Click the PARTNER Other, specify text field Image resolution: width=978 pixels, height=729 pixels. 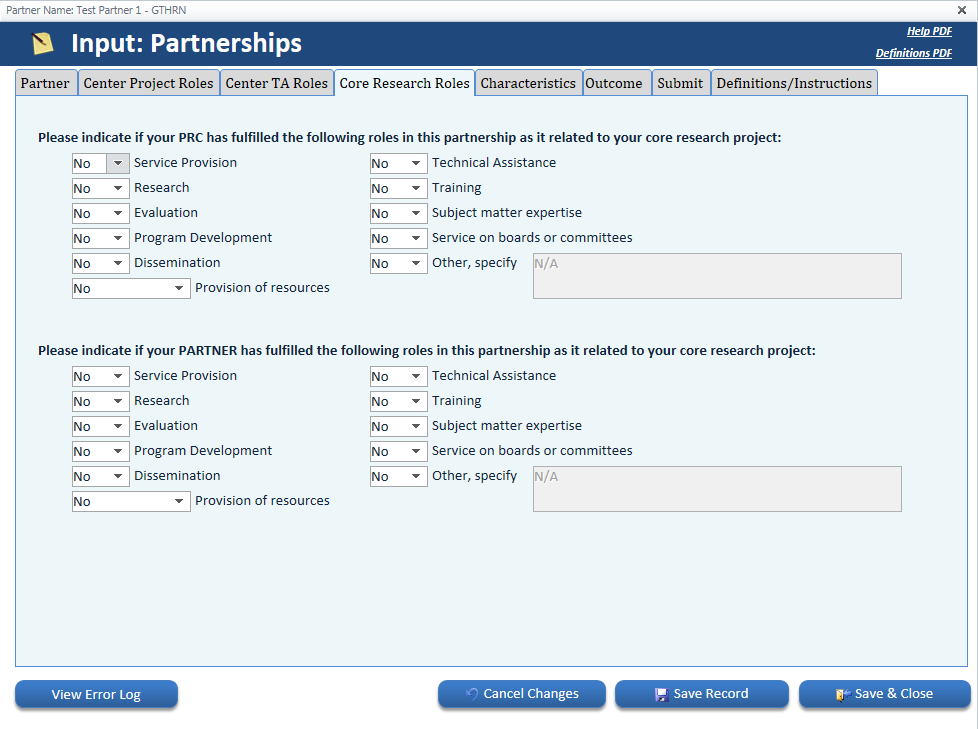(x=717, y=489)
